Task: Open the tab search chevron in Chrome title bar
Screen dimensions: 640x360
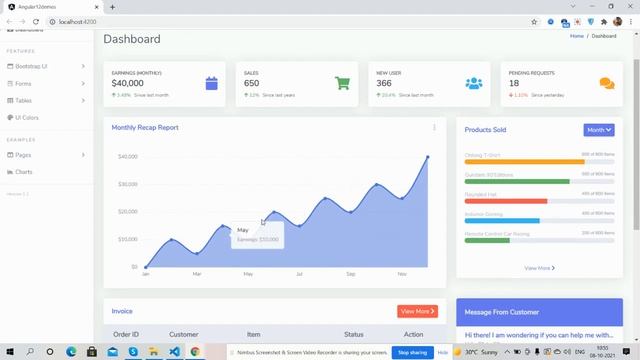Action: [573, 7]
